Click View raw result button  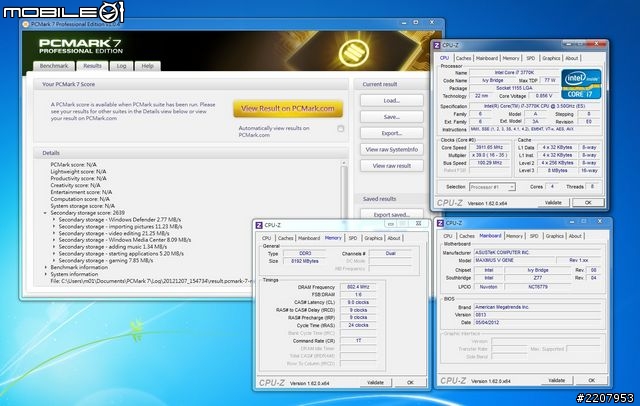point(391,166)
